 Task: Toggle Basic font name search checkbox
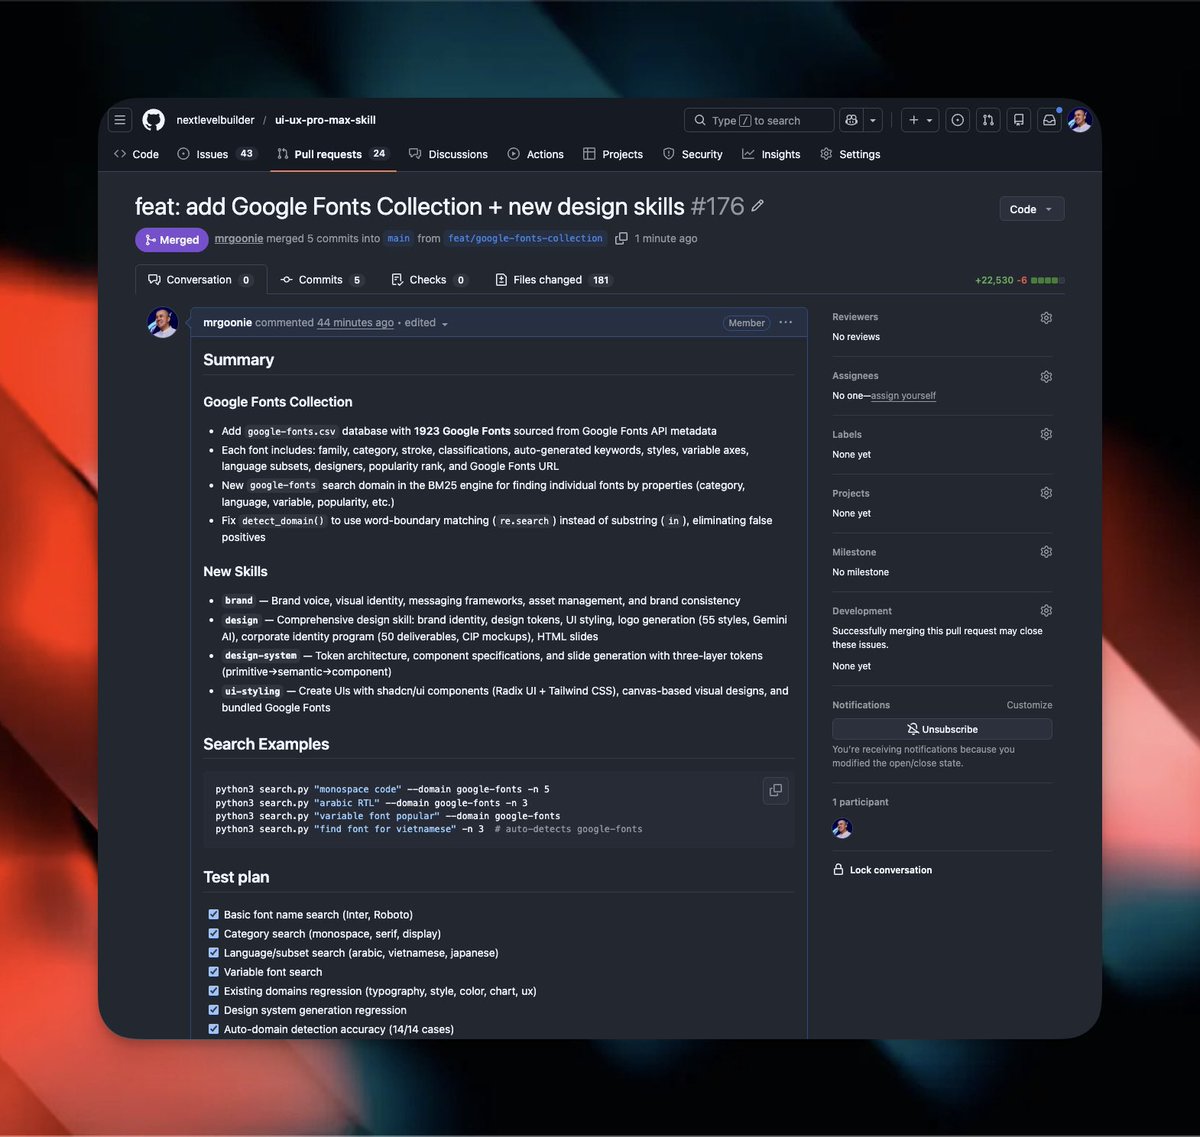[x=213, y=914]
